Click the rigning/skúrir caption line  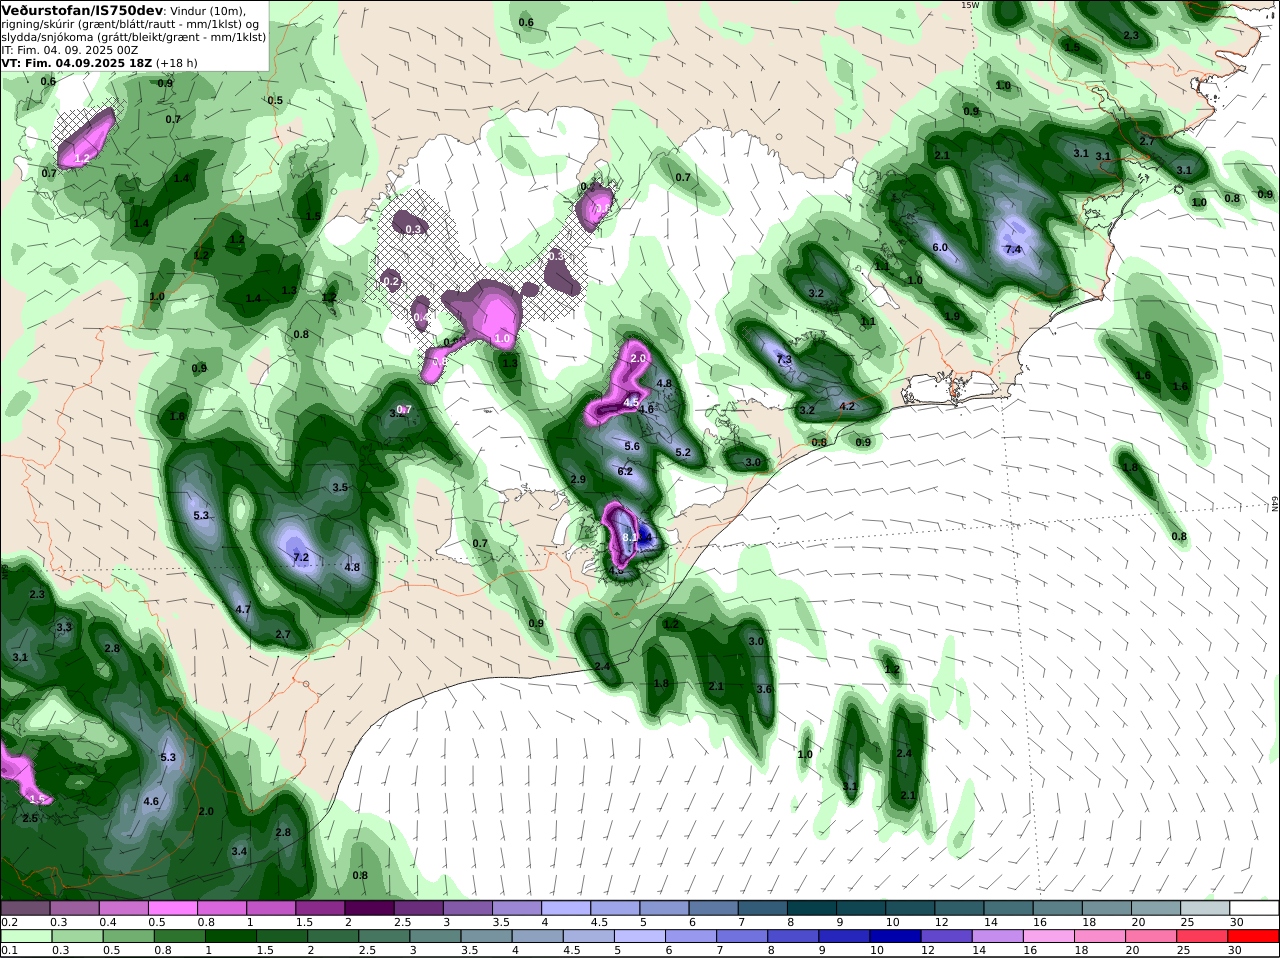131,24
